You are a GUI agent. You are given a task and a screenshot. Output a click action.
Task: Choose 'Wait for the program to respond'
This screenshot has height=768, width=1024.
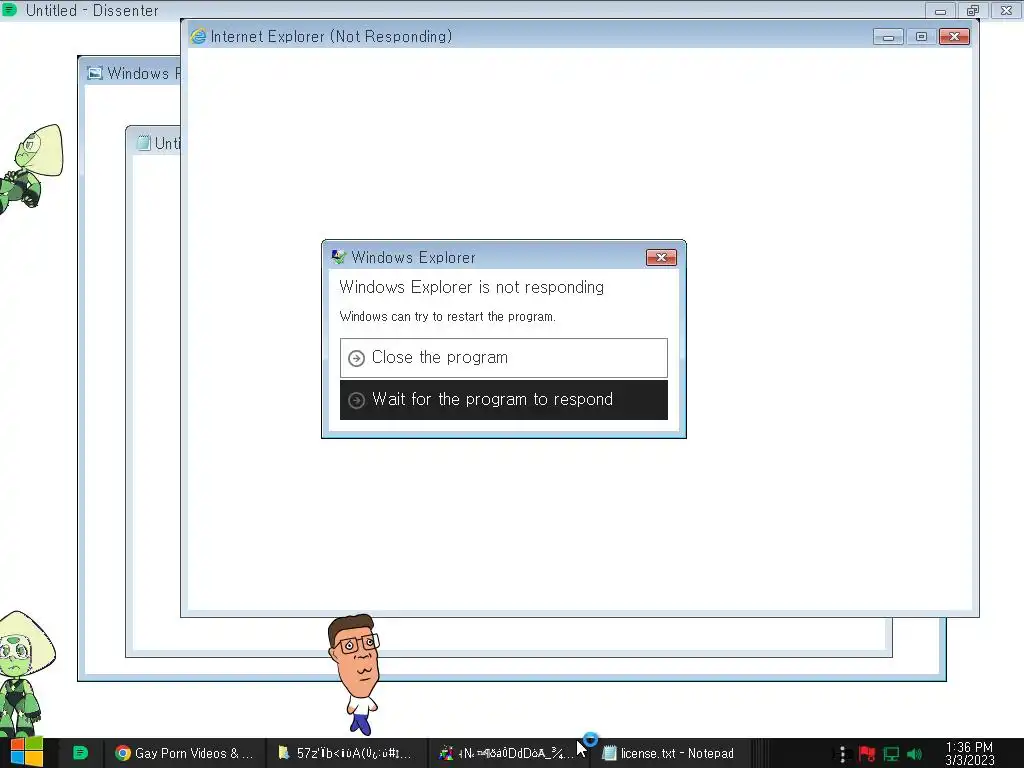point(504,400)
